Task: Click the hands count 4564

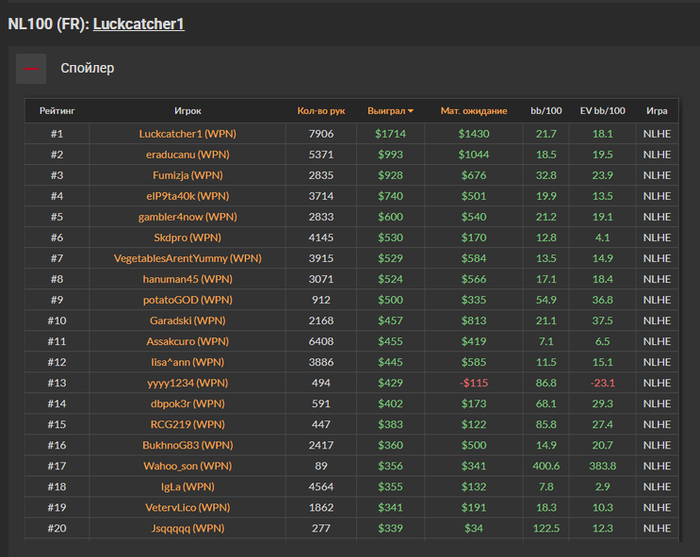Action: pyautogui.click(x=321, y=486)
